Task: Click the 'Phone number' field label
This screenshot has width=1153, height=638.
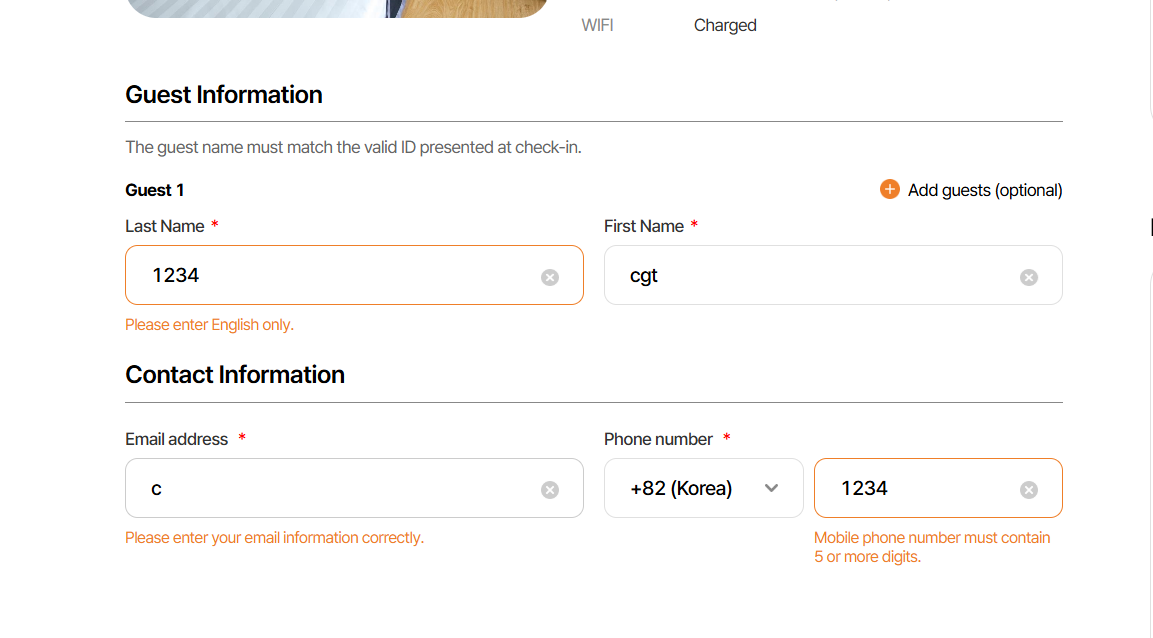Action: [x=658, y=439]
